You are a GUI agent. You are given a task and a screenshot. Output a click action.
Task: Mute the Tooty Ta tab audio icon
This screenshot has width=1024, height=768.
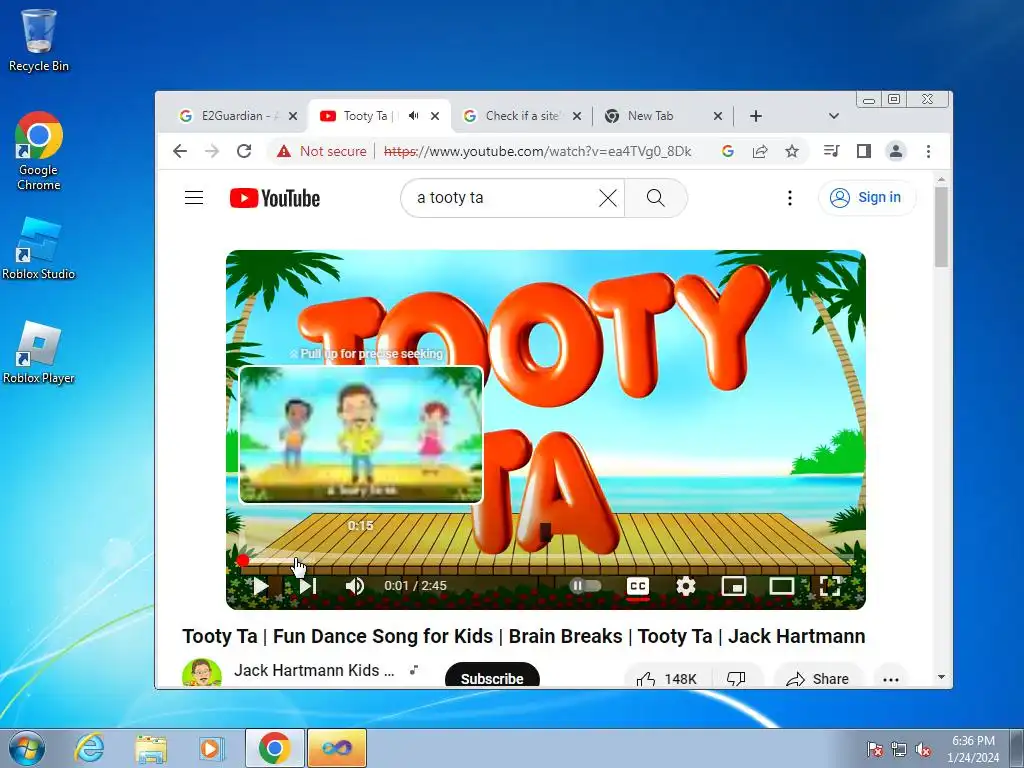tap(413, 116)
